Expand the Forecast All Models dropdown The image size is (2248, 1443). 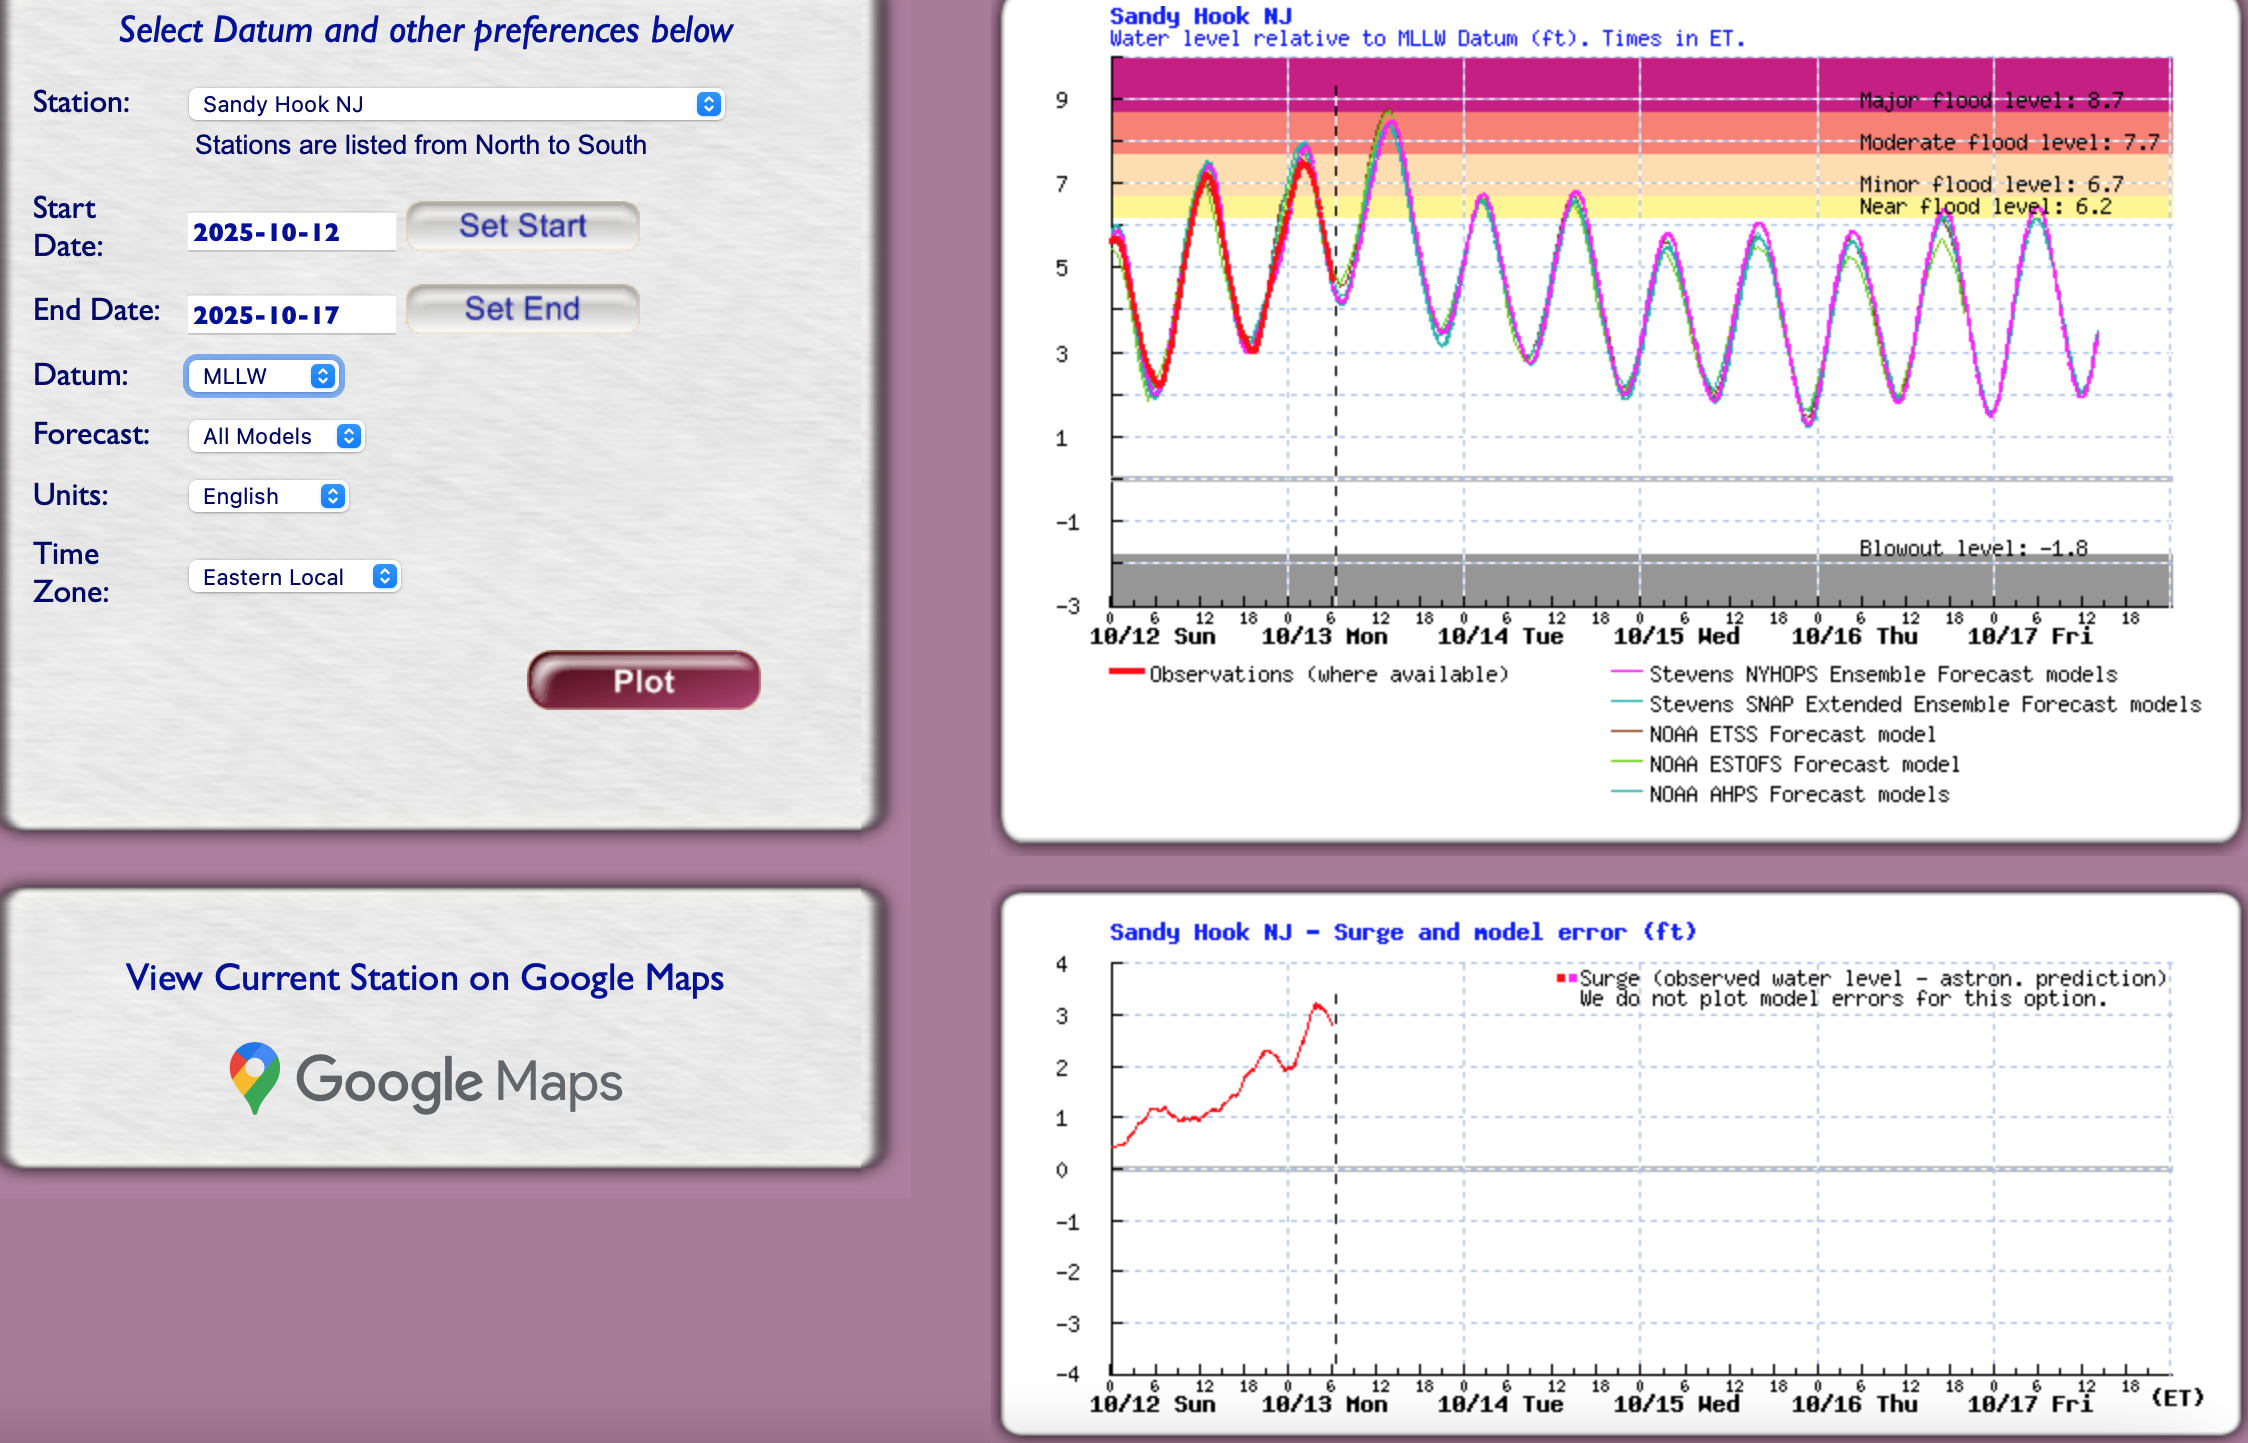pos(276,436)
